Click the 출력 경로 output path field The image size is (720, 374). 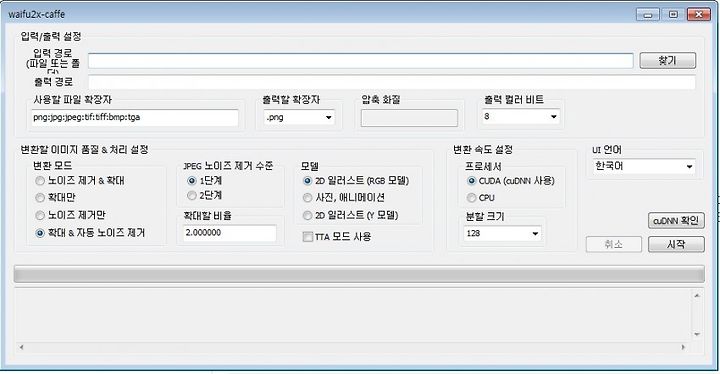(x=392, y=82)
